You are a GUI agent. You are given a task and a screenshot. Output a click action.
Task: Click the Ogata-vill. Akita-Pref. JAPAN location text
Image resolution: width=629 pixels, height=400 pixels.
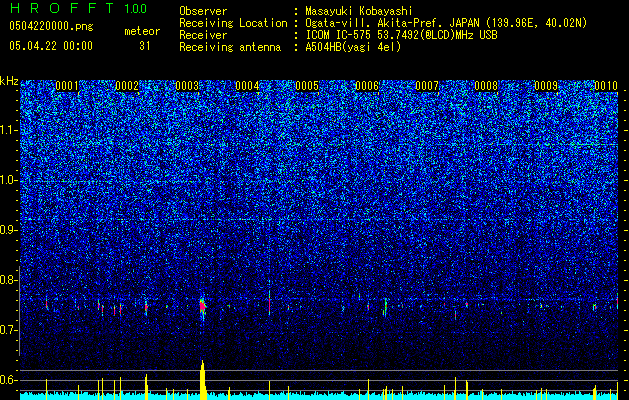pos(446,23)
